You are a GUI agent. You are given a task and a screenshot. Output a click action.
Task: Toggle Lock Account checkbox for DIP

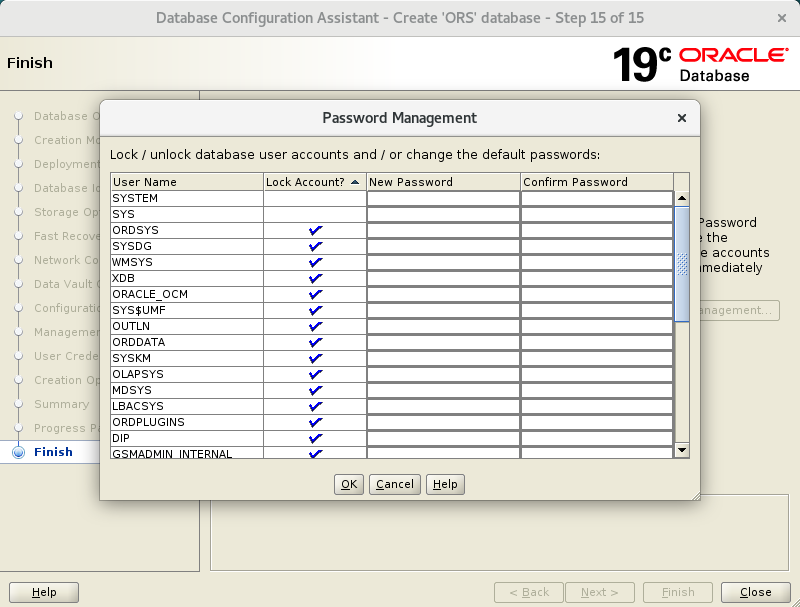point(315,438)
